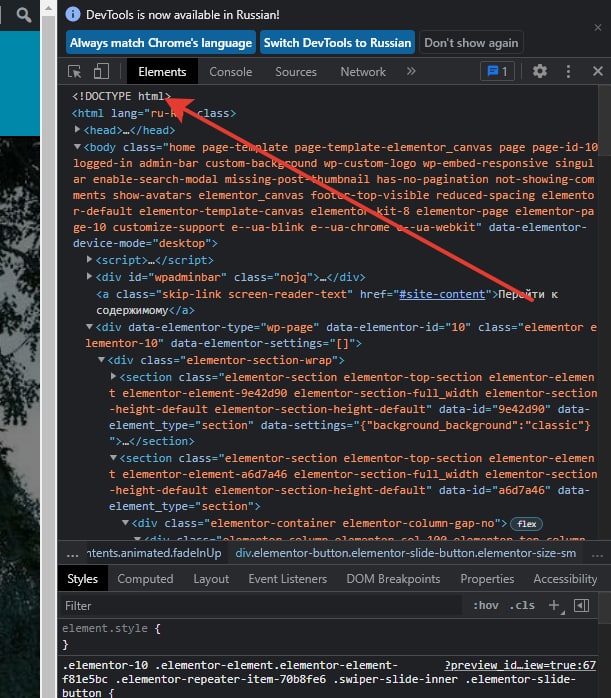The image size is (611, 698).
Task: Toggle the .cls element classes panel
Action: coord(522,605)
